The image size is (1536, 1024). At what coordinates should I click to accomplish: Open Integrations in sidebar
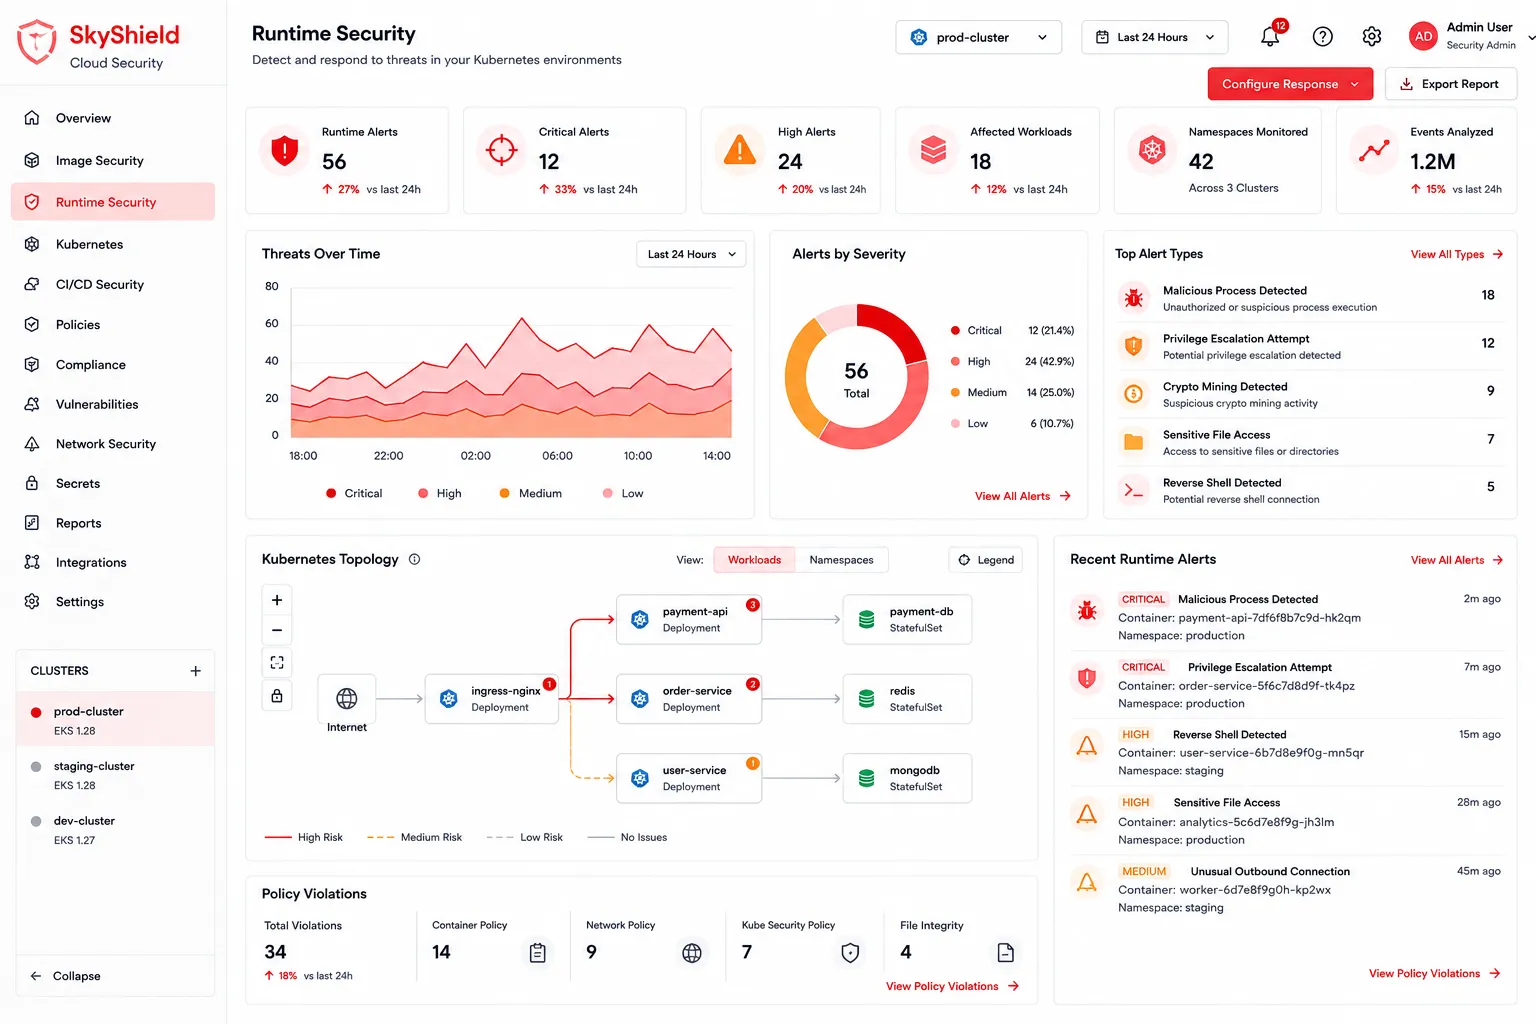(x=113, y=562)
